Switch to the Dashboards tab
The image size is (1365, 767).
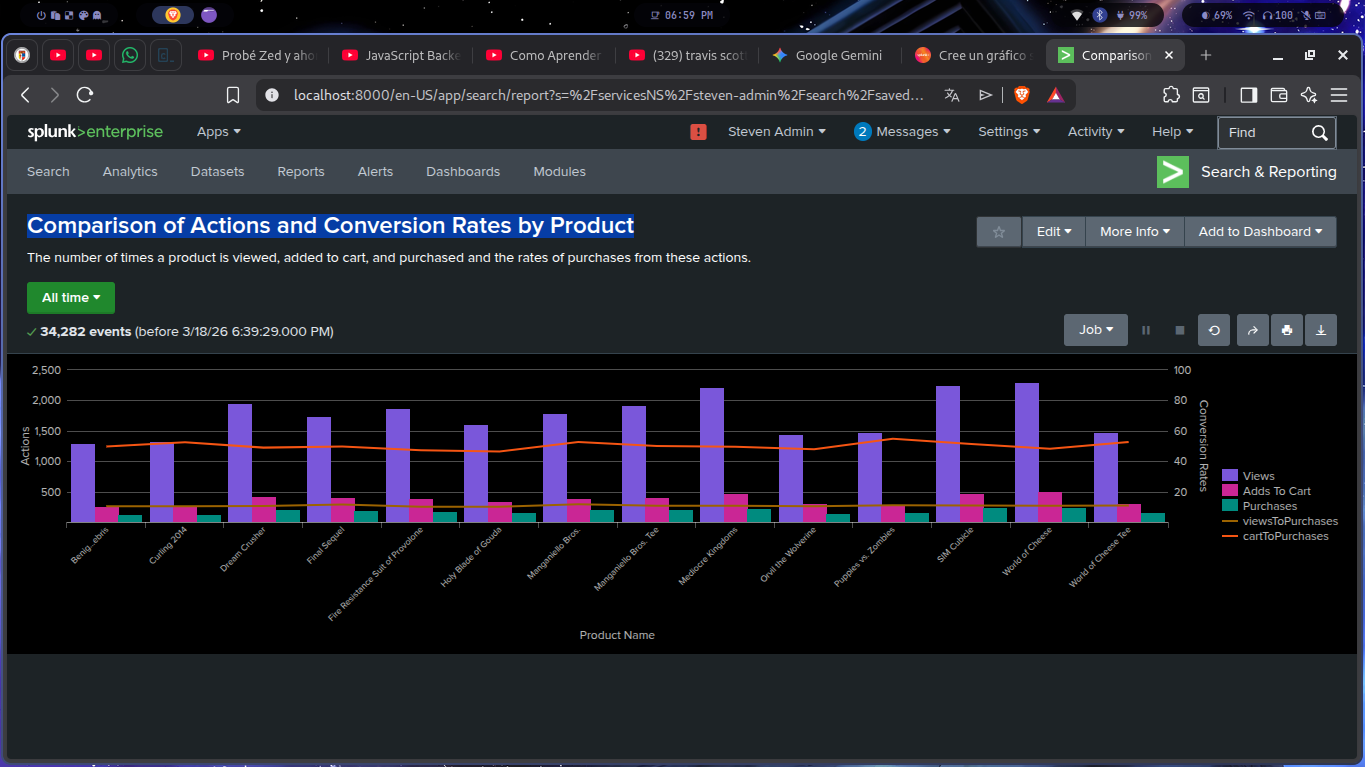click(462, 171)
